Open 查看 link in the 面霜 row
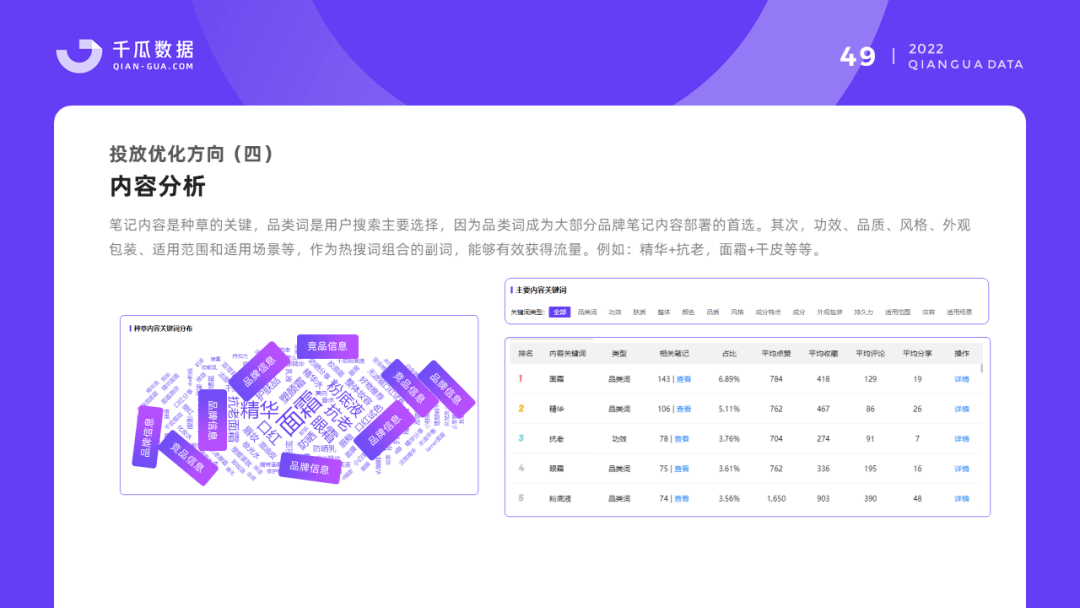This screenshot has height=608, width=1080. pos(682,379)
